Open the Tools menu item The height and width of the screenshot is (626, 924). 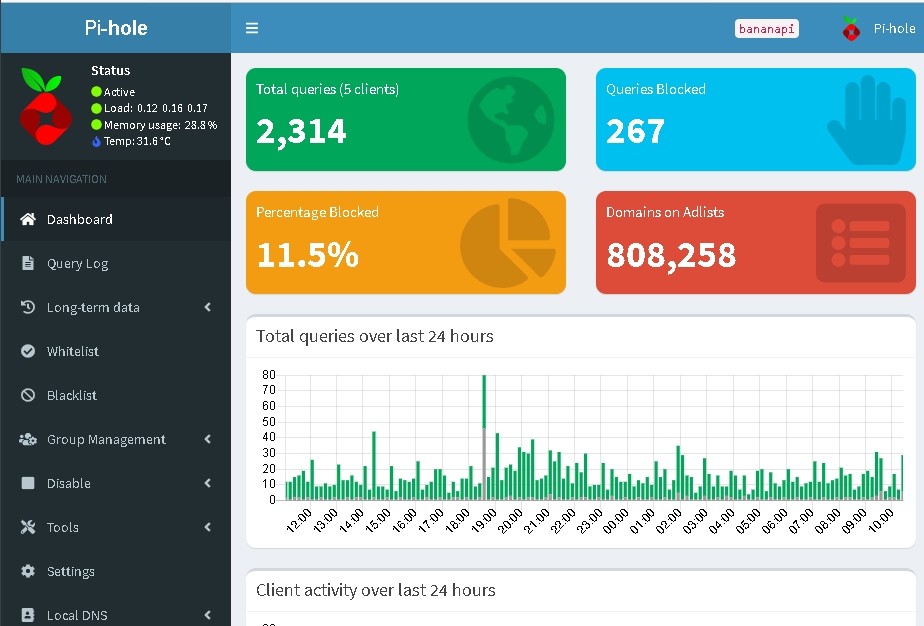pyautogui.click(x=116, y=527)
